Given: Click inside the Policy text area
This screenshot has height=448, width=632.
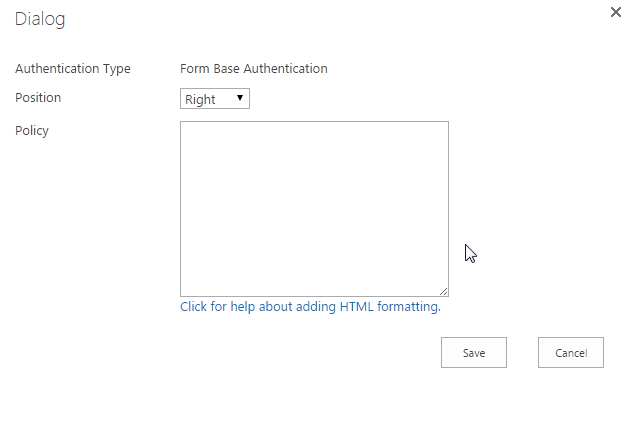Looking at the screenshot, I should click(314, 208).
